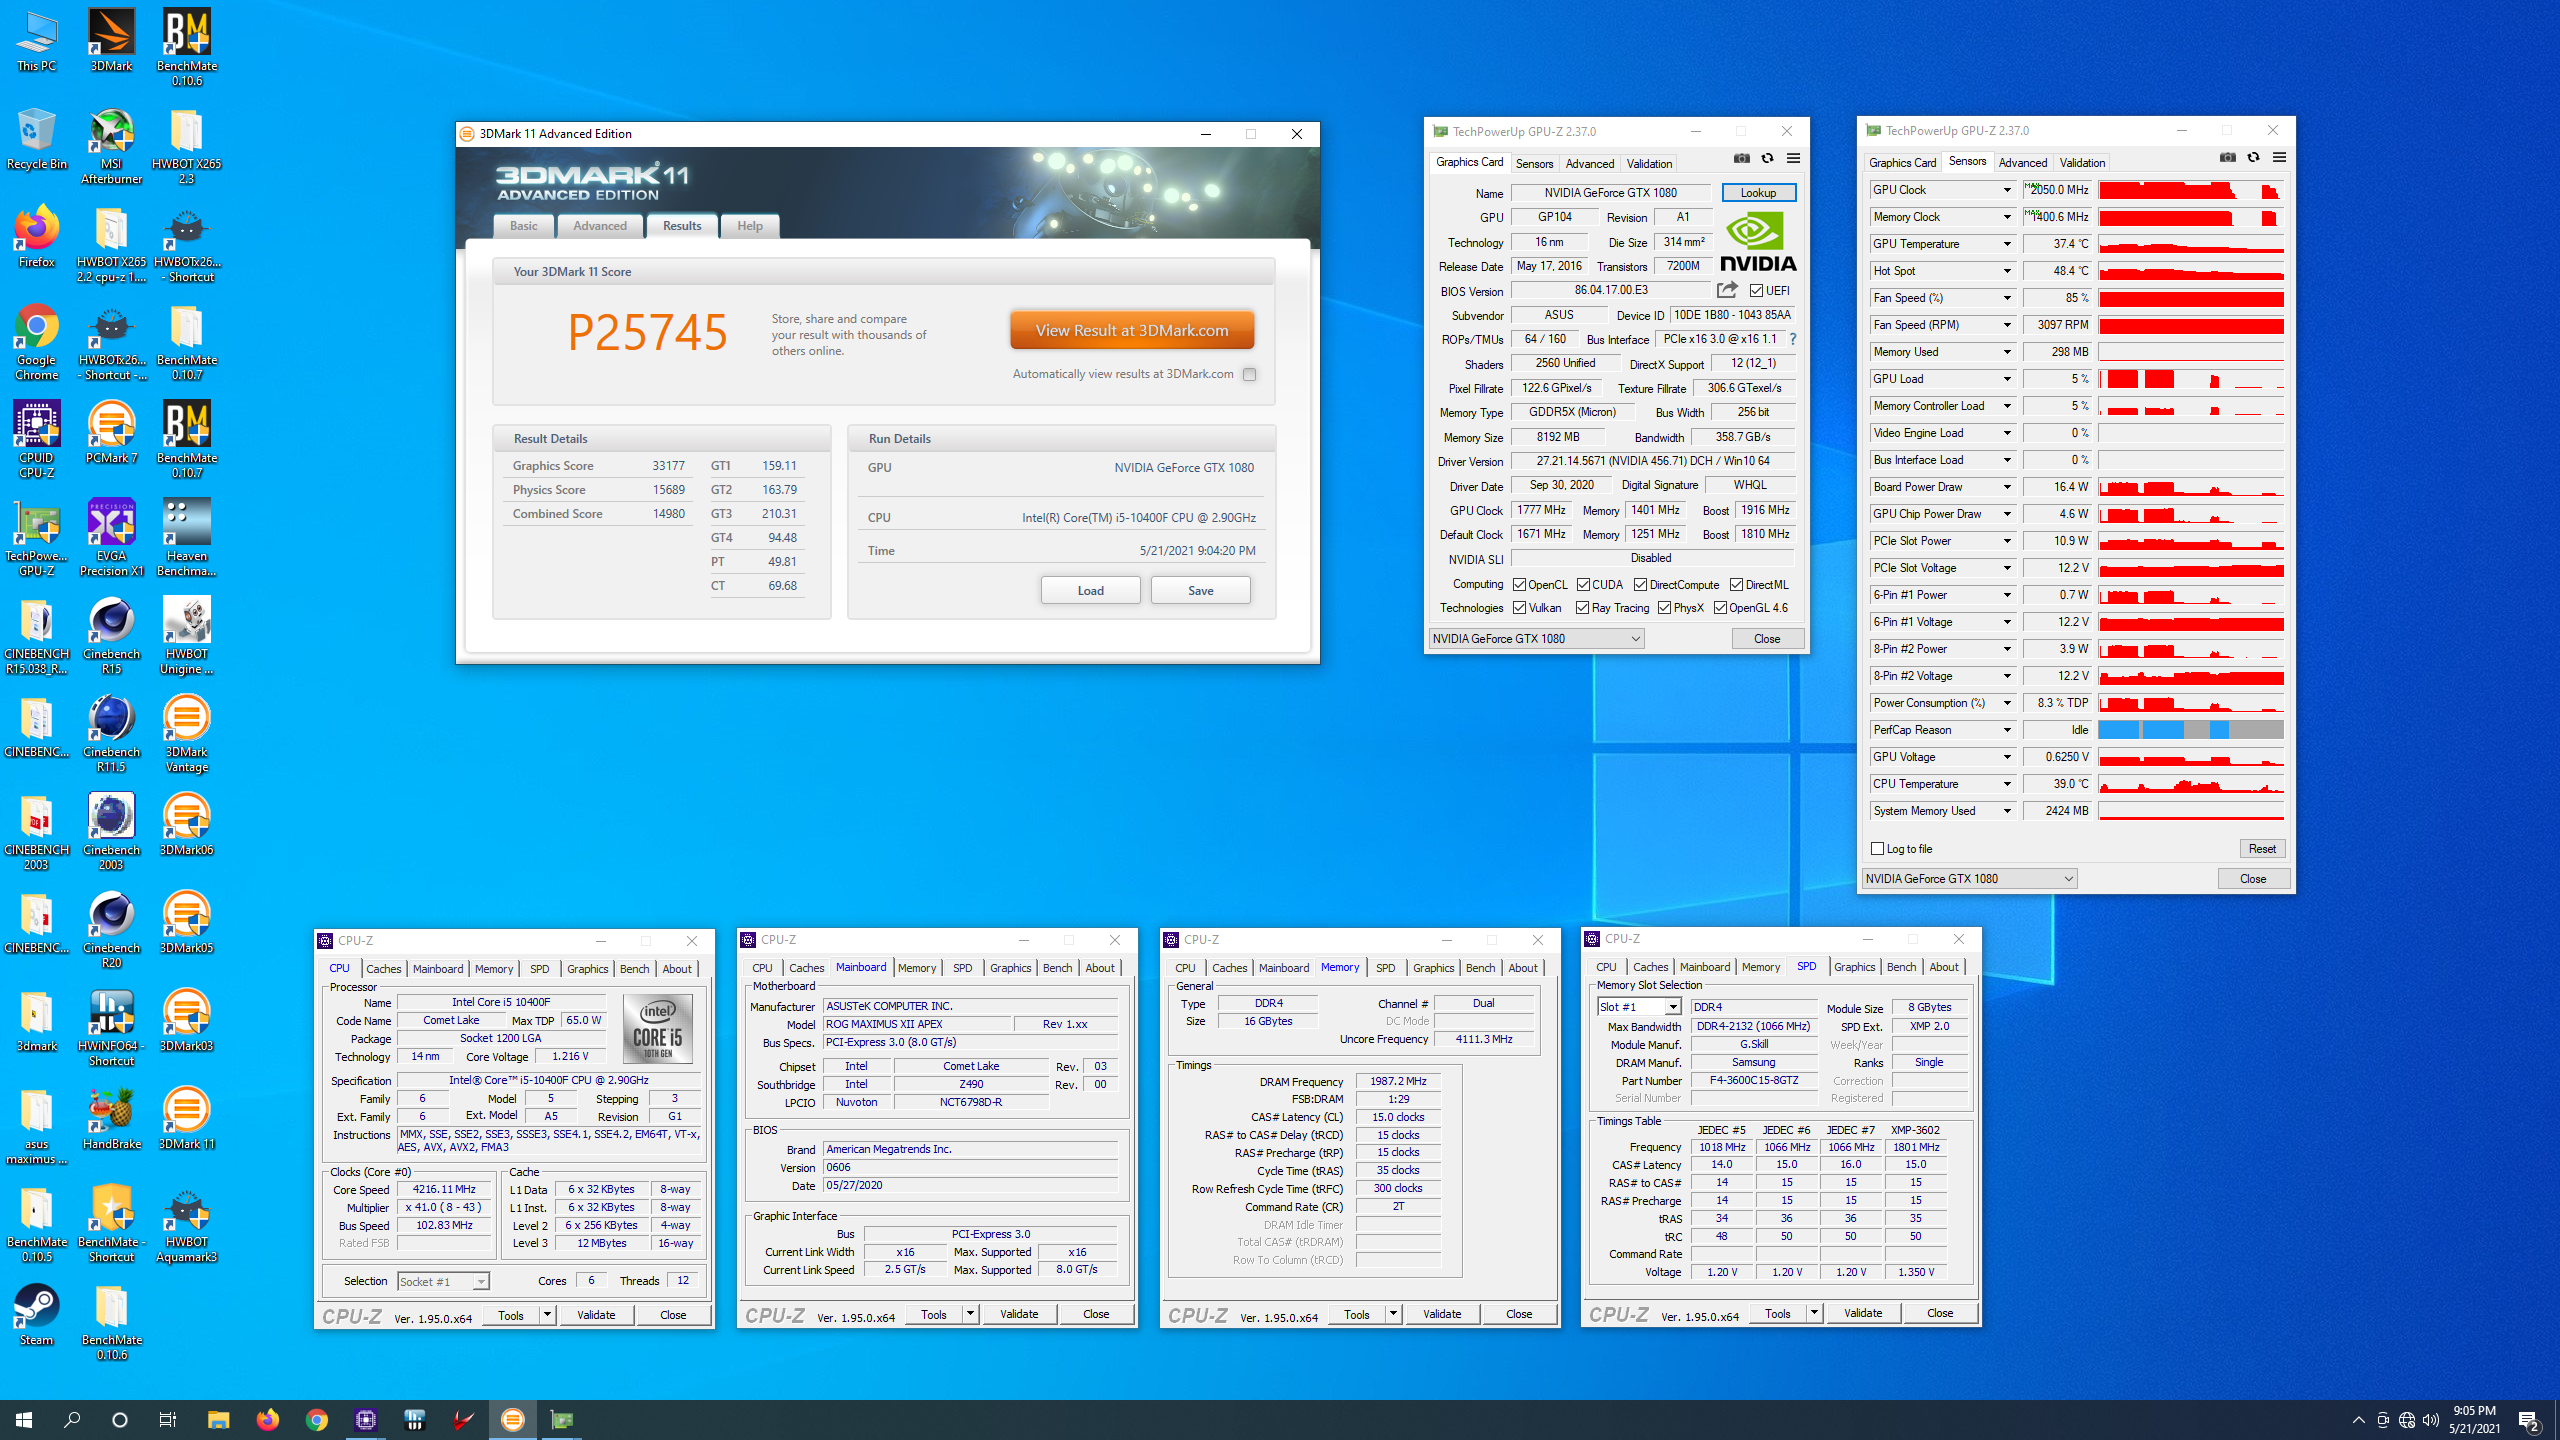
Task: Open Steam desktop icon
Action: click(x=37, y=1315)
